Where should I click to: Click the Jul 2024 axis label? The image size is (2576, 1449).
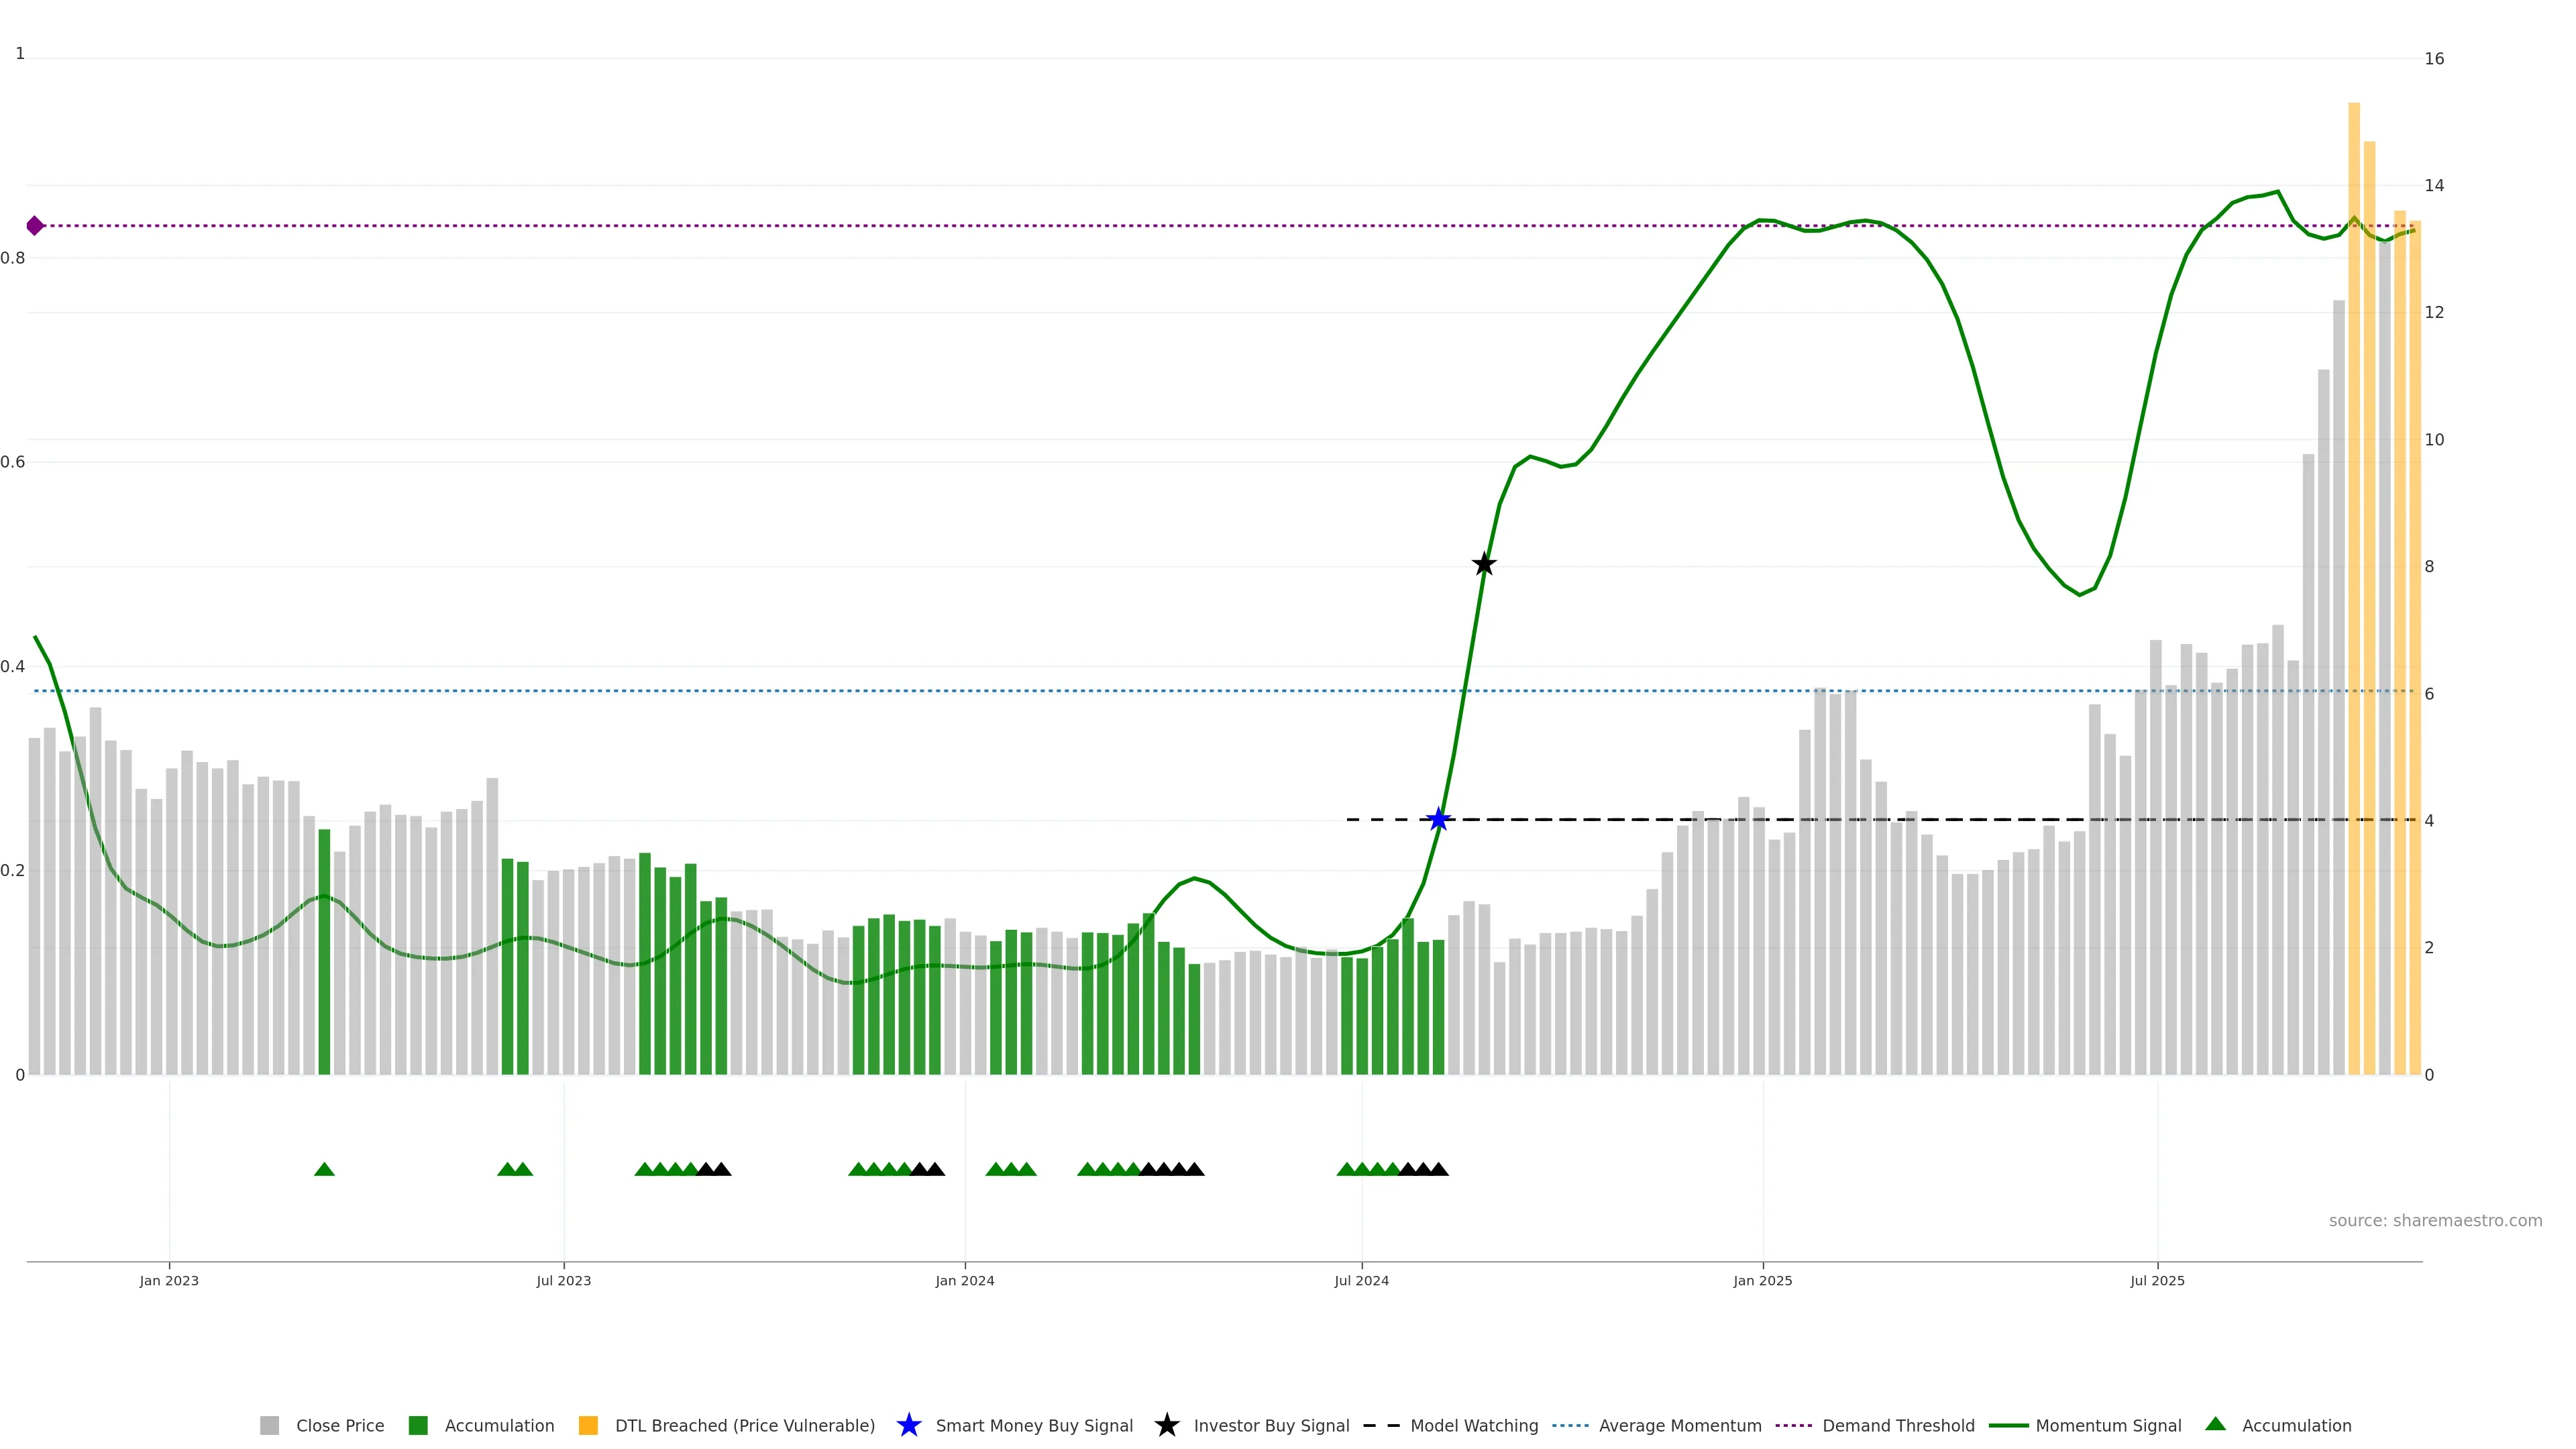click(1361, 1280)
